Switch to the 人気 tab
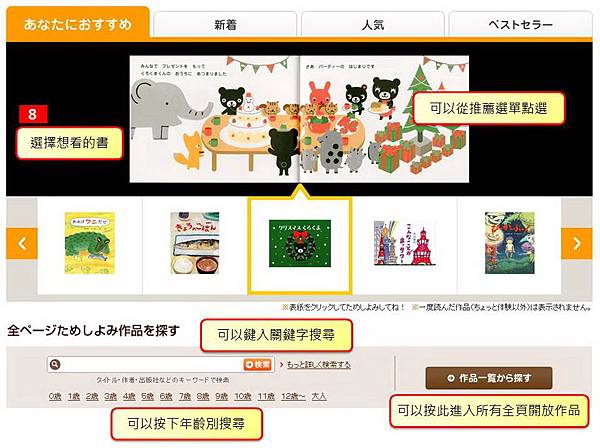The width and height of the screenshot is (600, 448). (x=373, y=24)
